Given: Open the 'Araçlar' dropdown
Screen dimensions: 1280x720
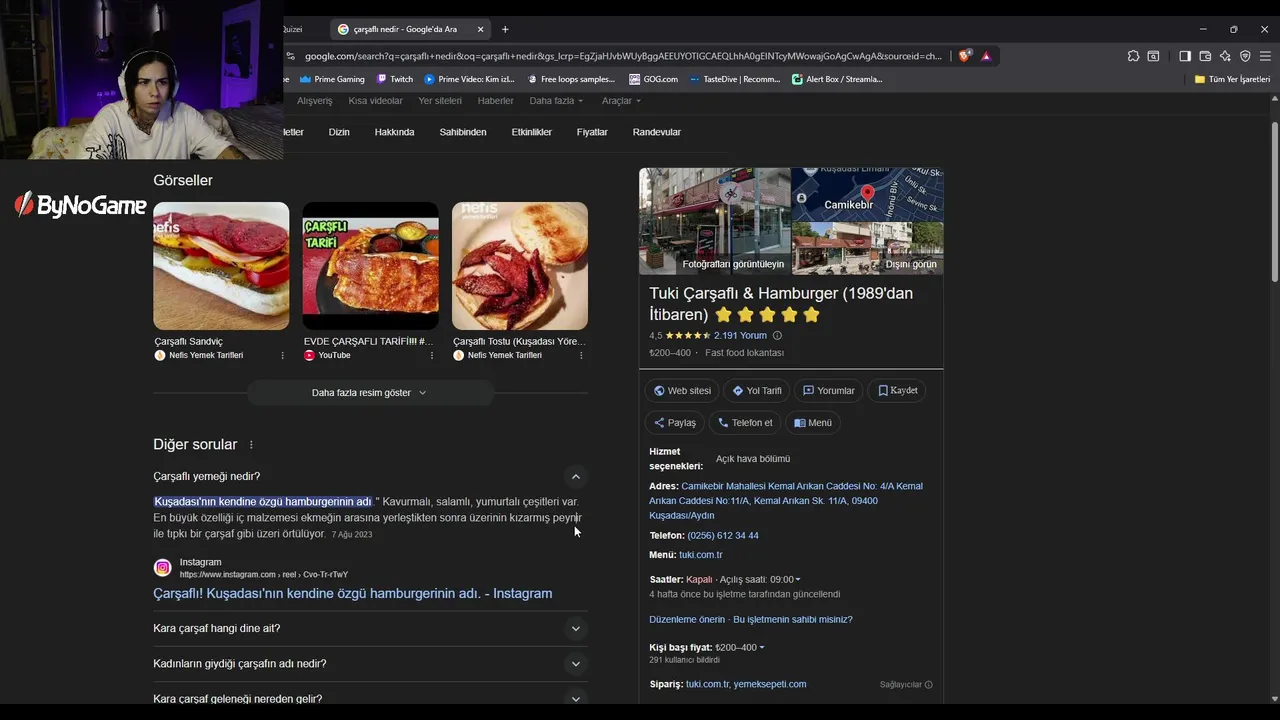Looking at the screenshot, I should click(621, 101).
